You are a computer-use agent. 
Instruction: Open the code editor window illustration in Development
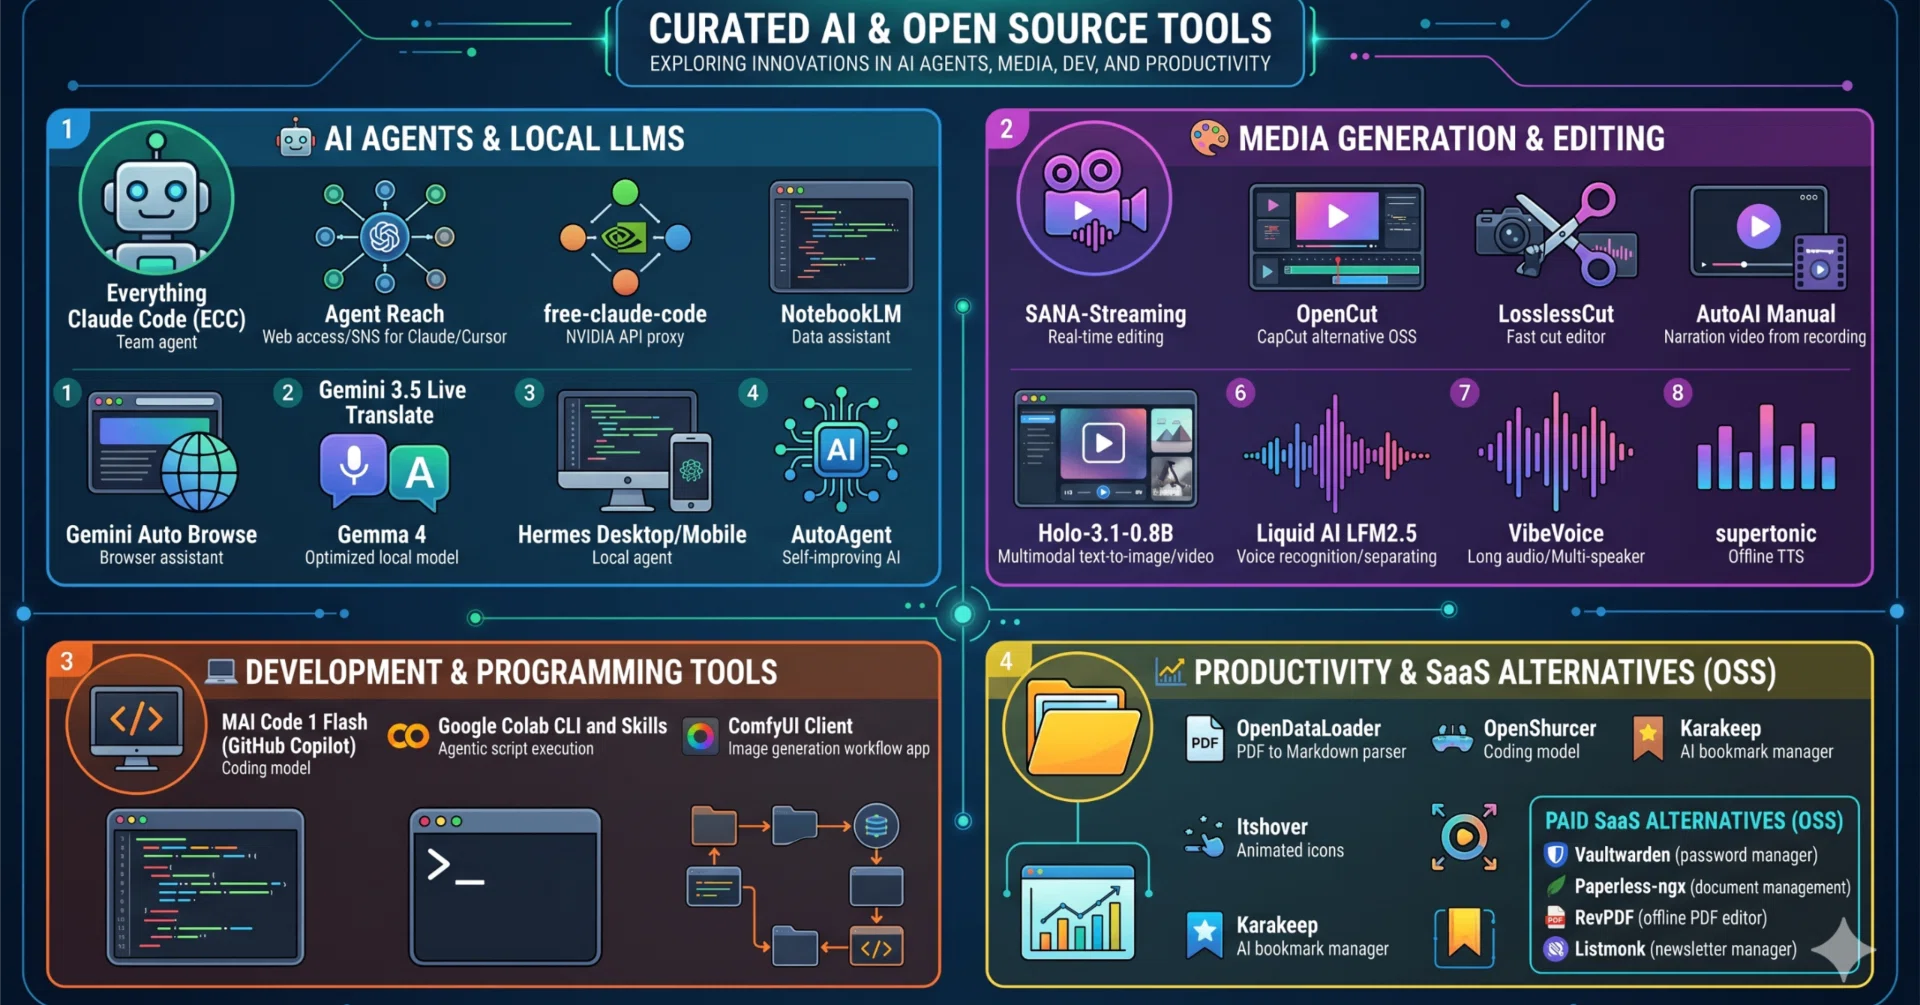coord(205,887)
